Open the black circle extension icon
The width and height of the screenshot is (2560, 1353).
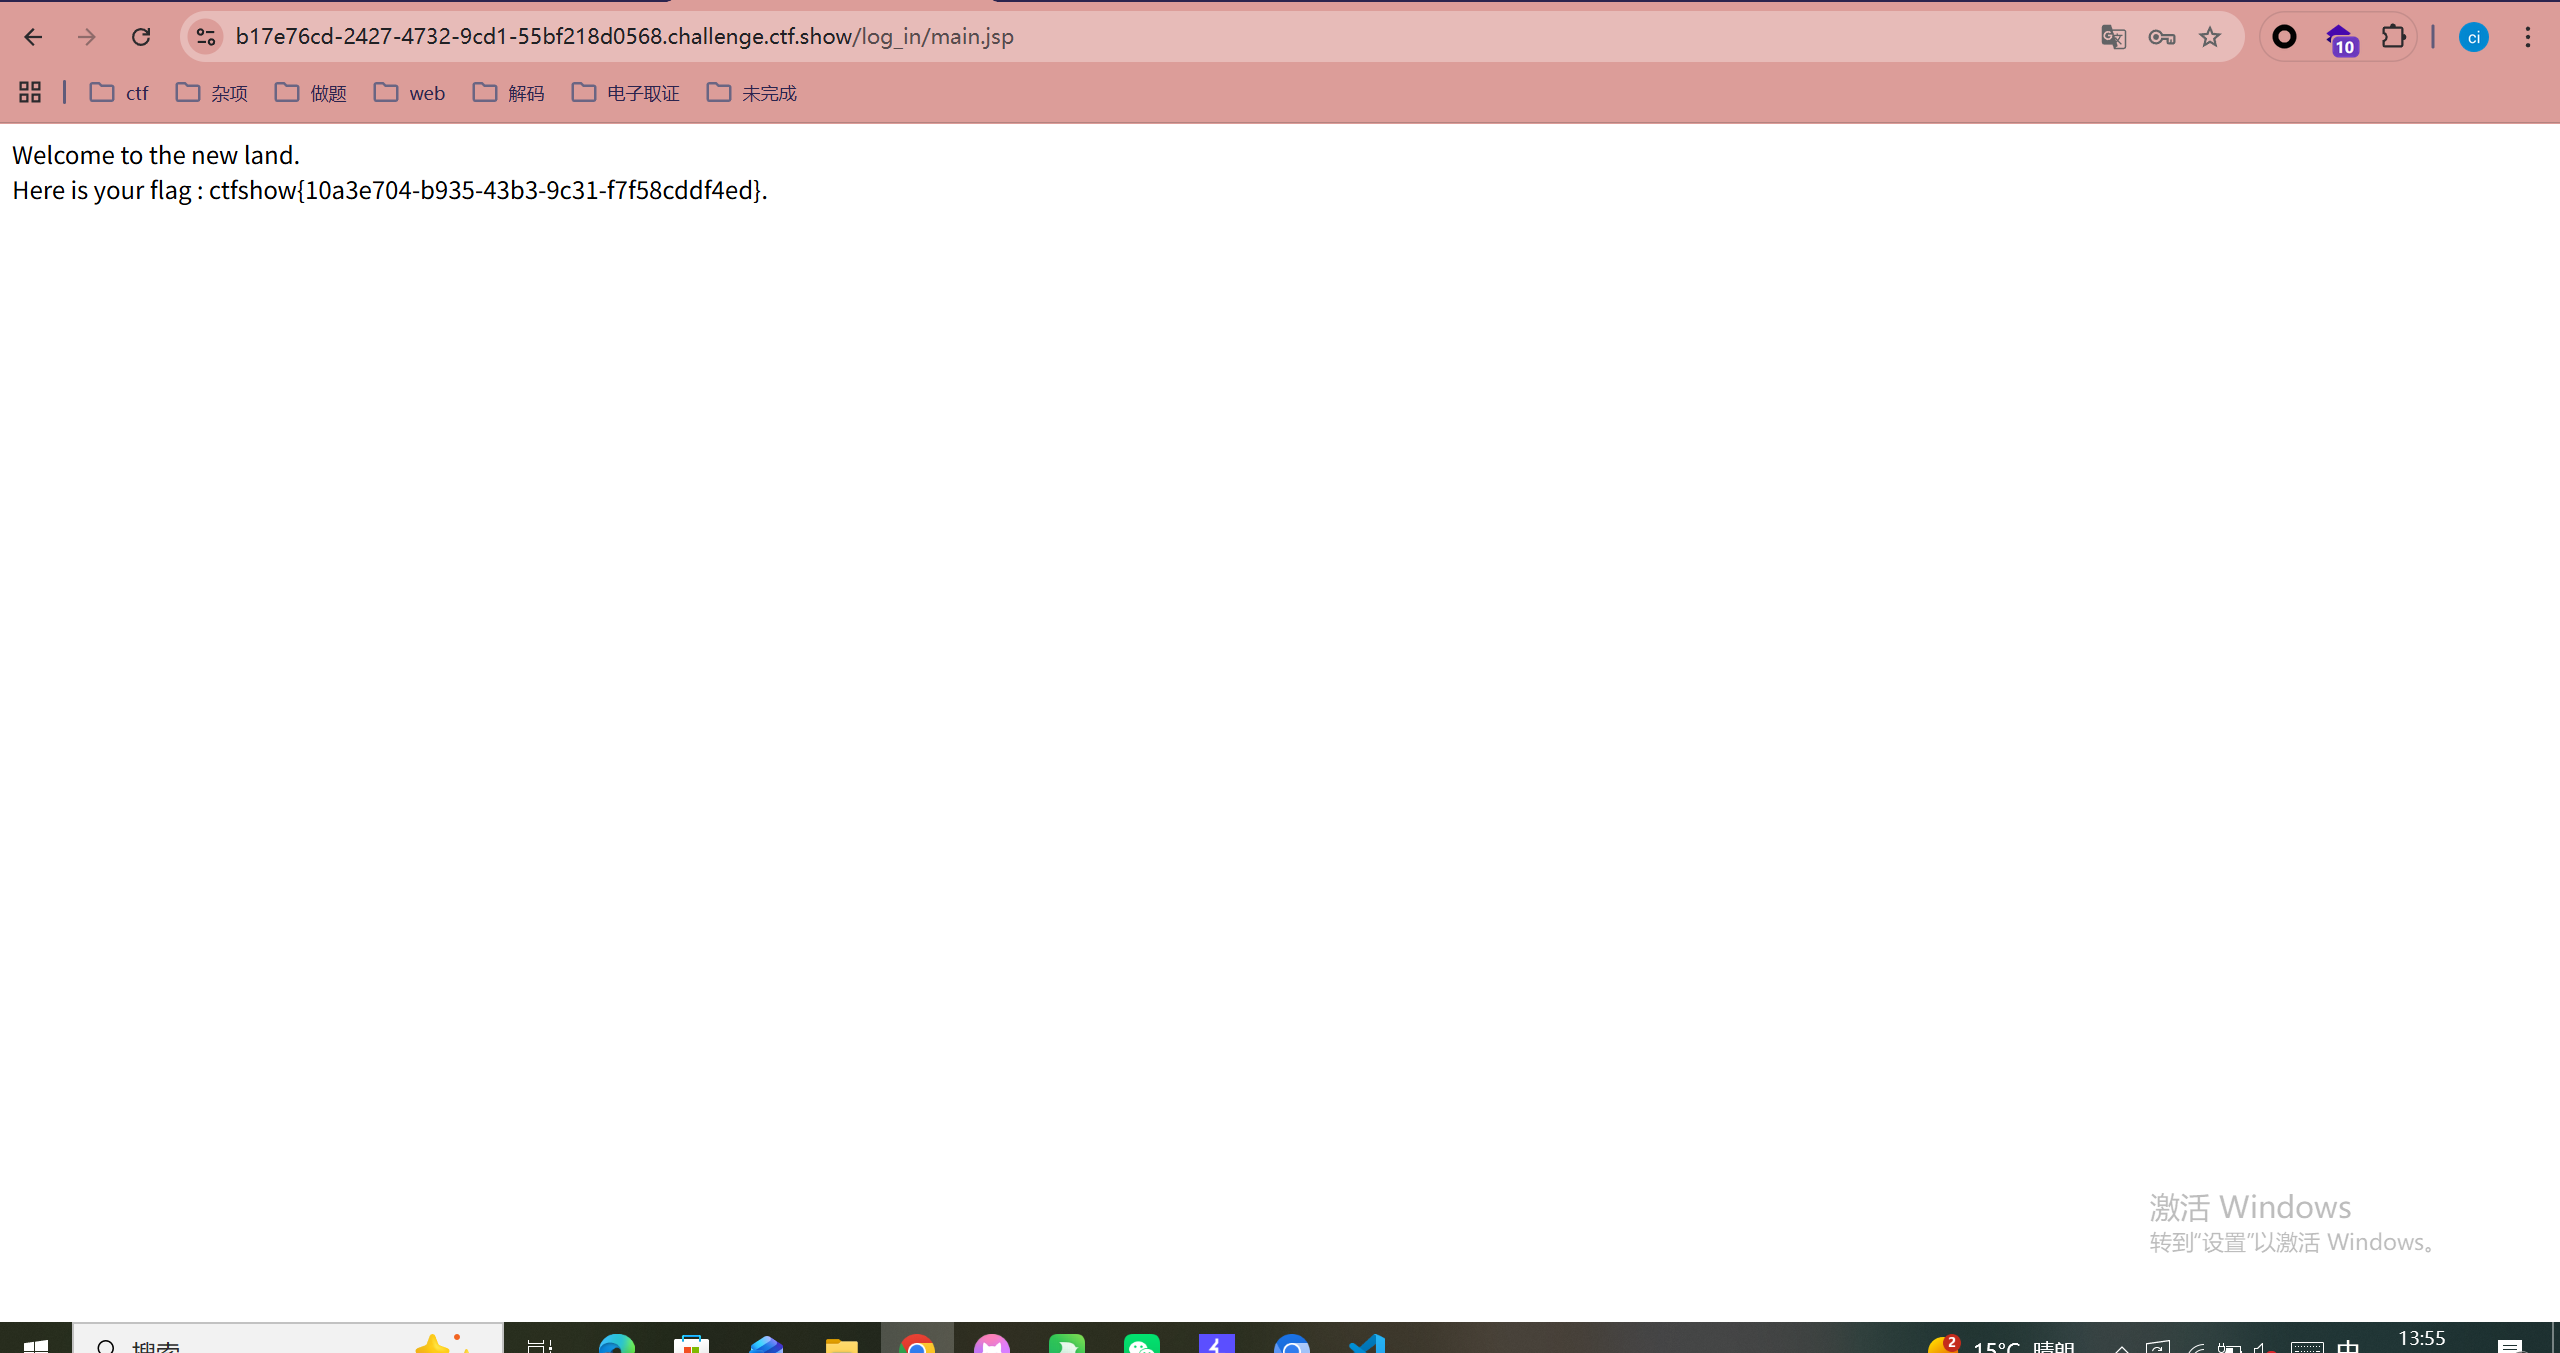(2284, 37)
